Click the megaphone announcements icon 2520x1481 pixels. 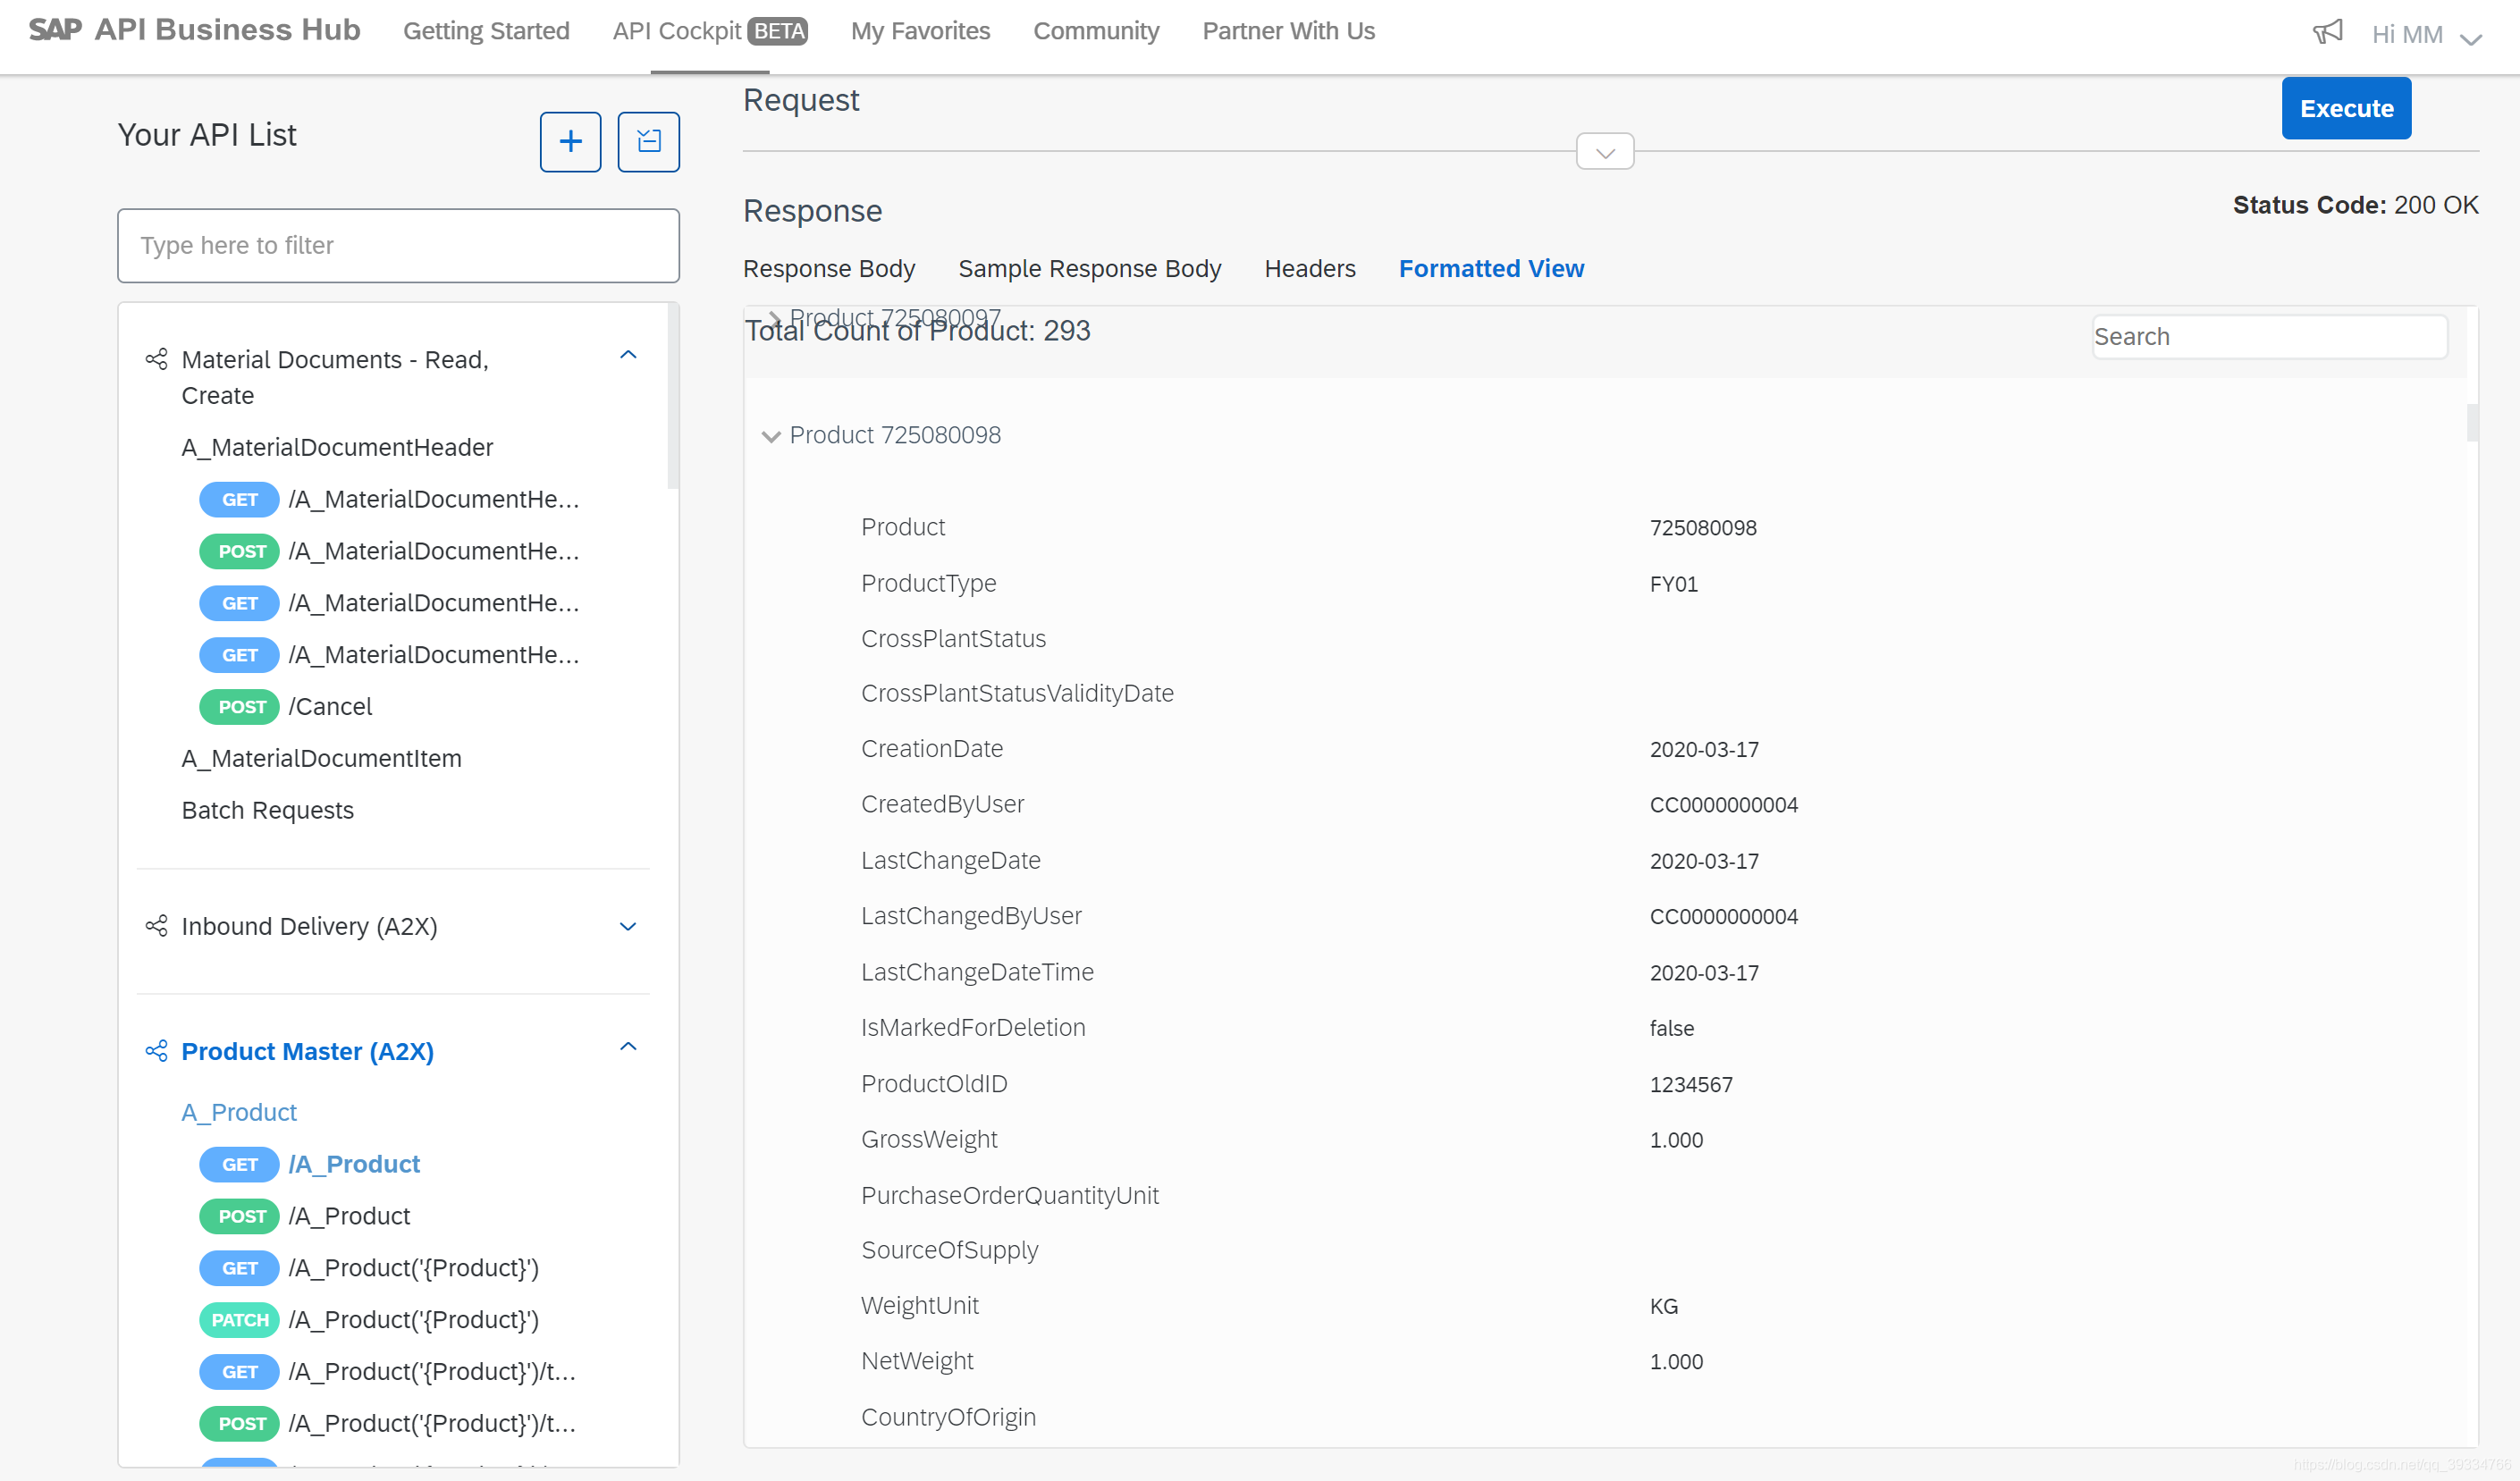[2327, 33]
